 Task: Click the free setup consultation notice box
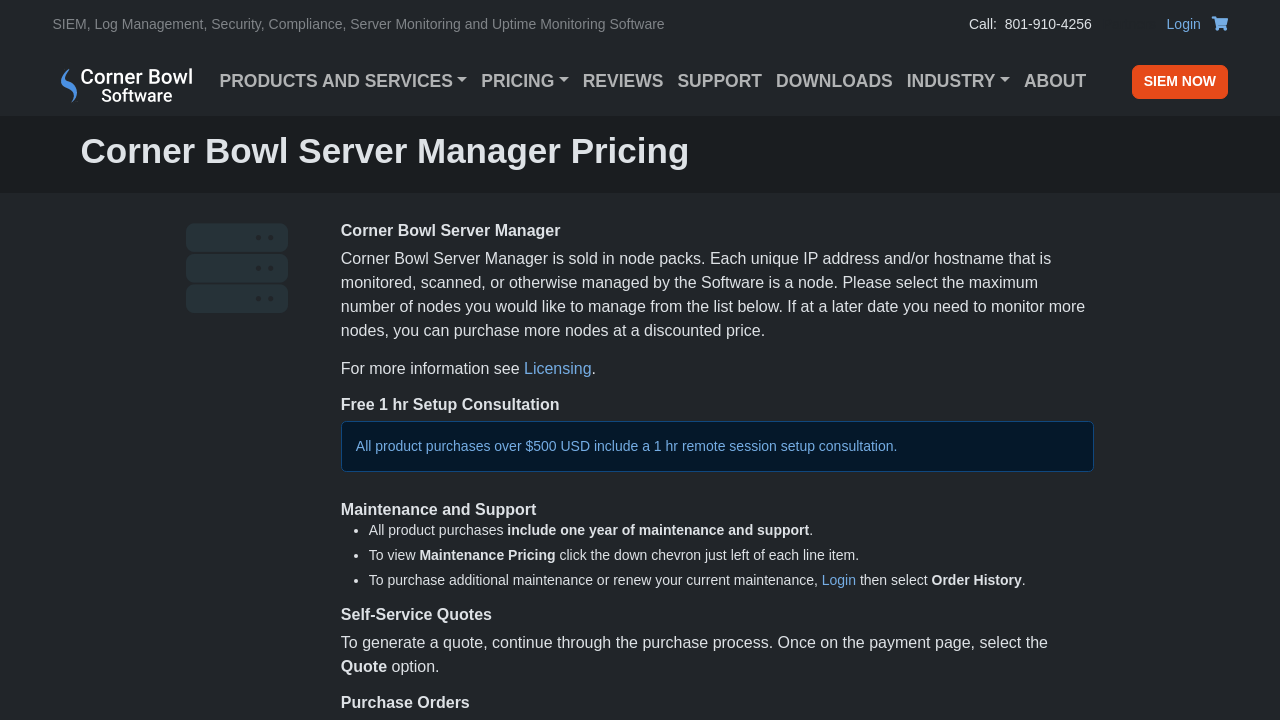tap(716, 446)
